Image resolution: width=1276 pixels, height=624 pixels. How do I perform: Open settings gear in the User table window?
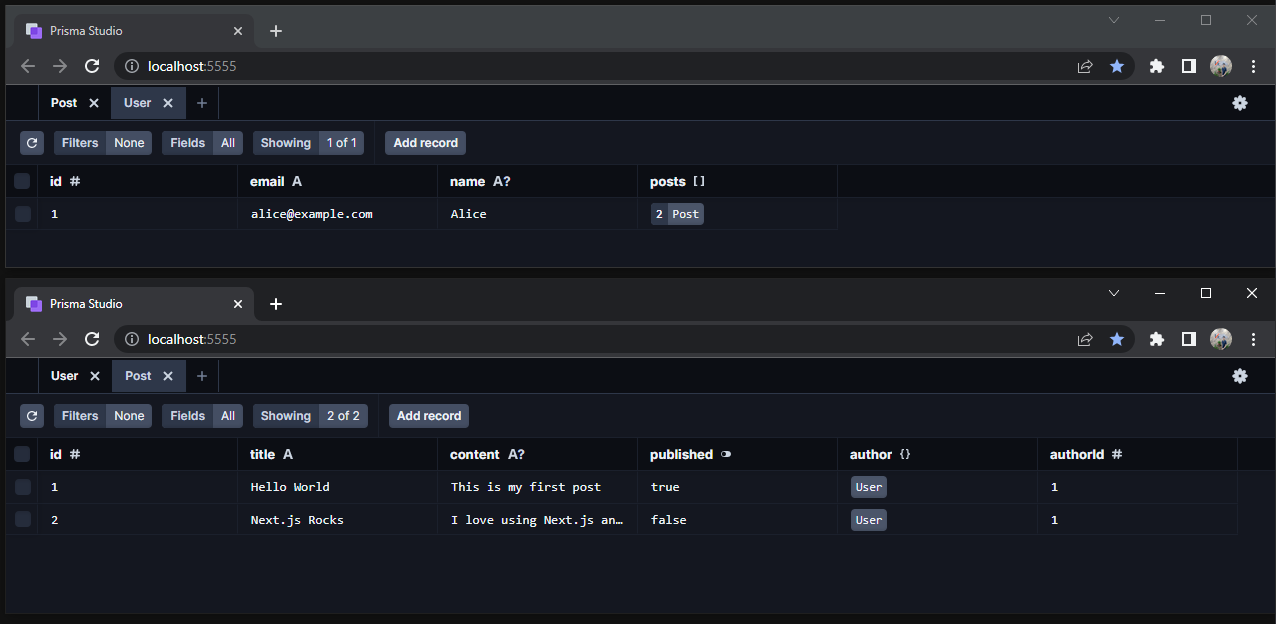(1240, 103)
